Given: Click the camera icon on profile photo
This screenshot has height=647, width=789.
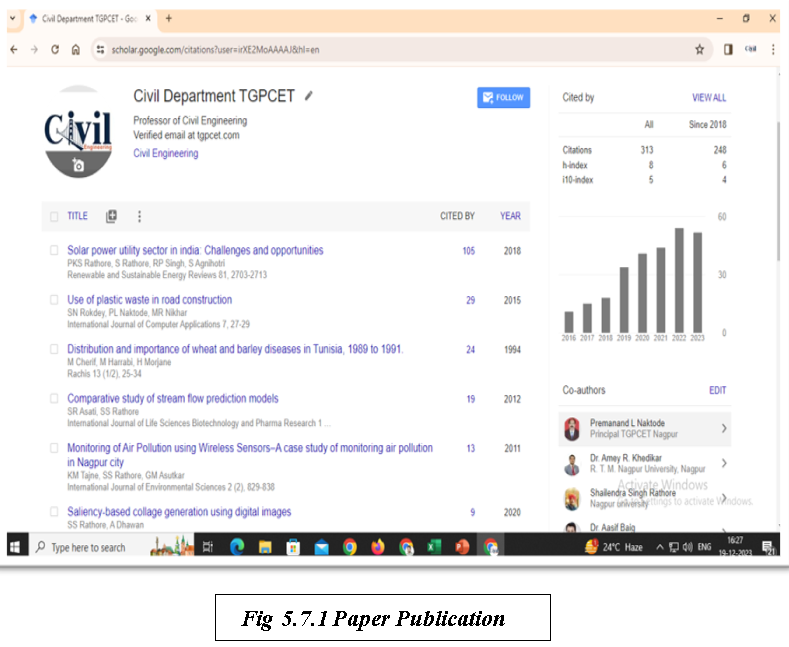Looking at the screenshot, I should pos(78,165).
